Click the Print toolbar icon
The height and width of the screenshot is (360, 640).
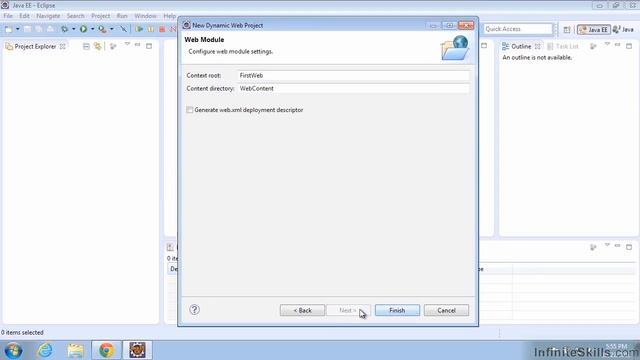[50, 29]
